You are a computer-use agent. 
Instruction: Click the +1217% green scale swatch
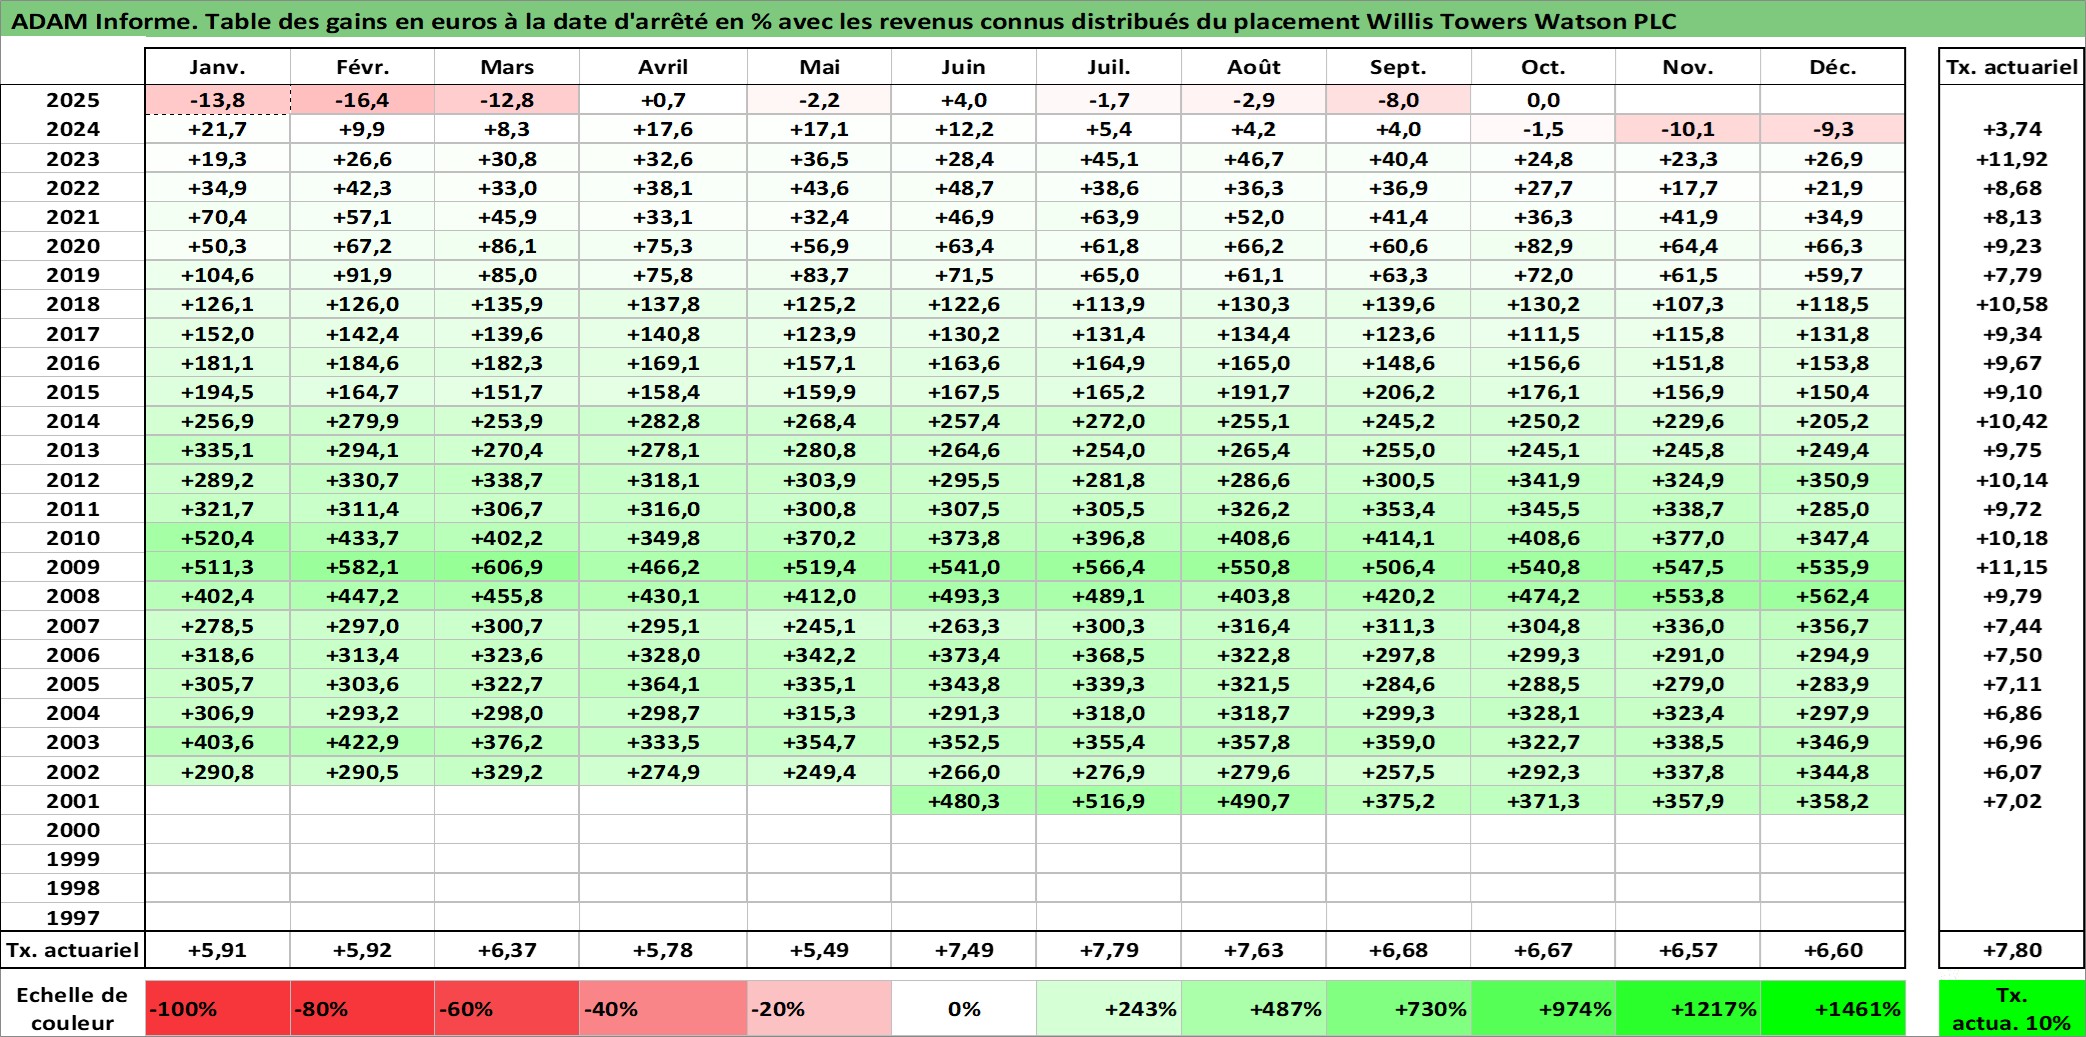click(x=1688, y=1008)
